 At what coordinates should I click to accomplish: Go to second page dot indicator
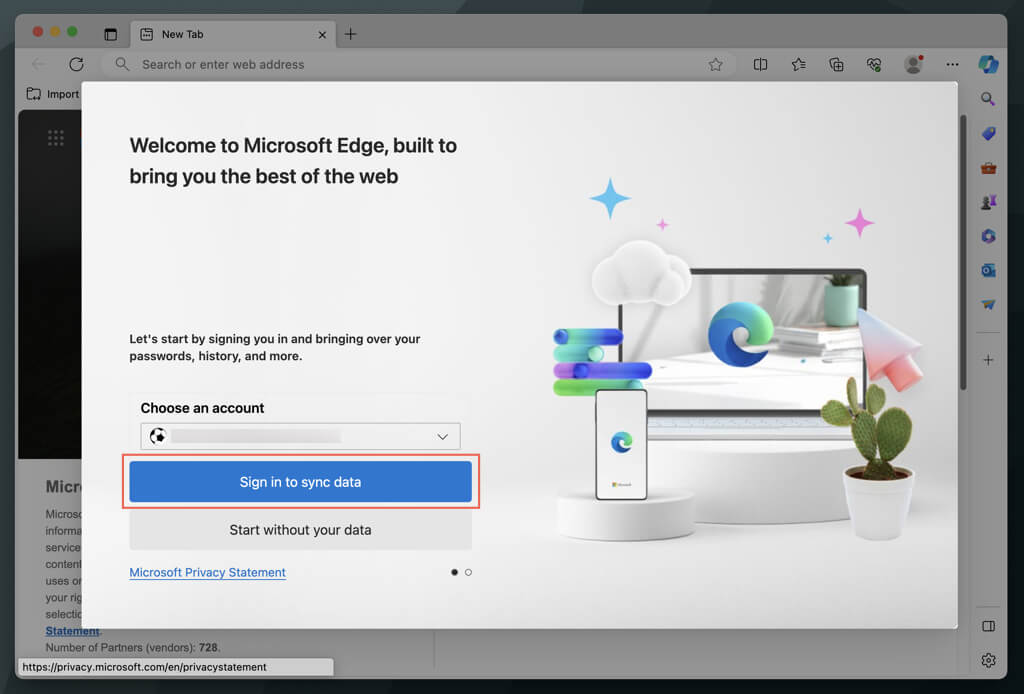(x=468, y=573)
